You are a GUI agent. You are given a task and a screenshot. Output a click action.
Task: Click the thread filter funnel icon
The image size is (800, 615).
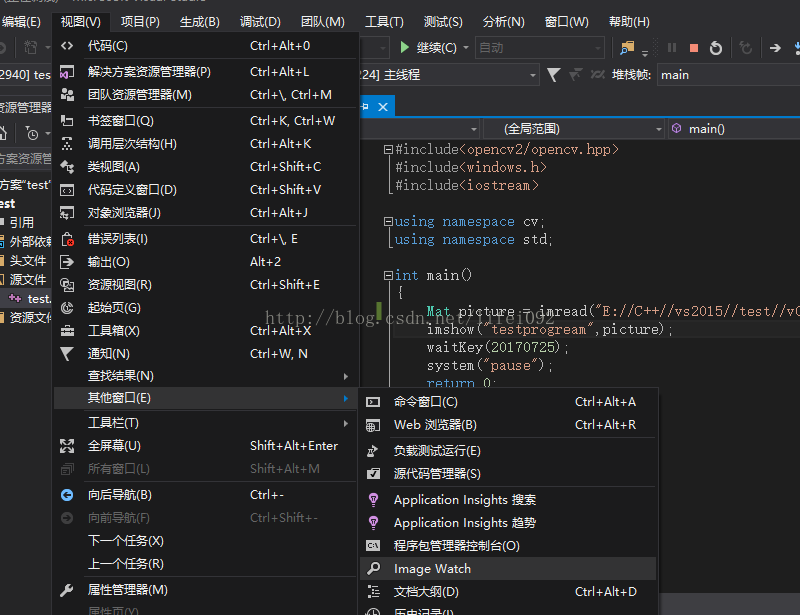point(554,75)
